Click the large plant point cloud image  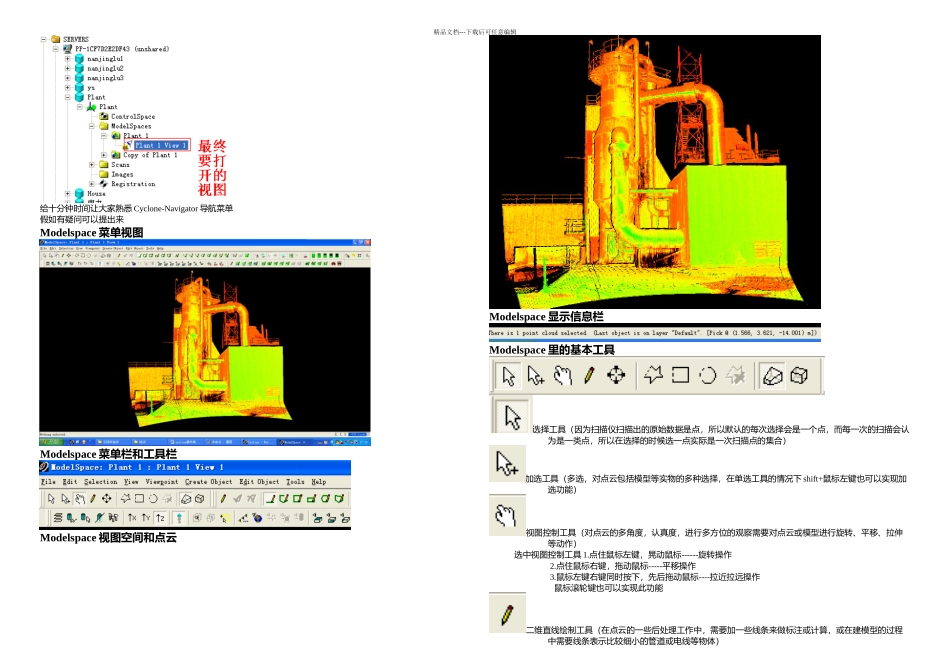click(x=655, y=172)
